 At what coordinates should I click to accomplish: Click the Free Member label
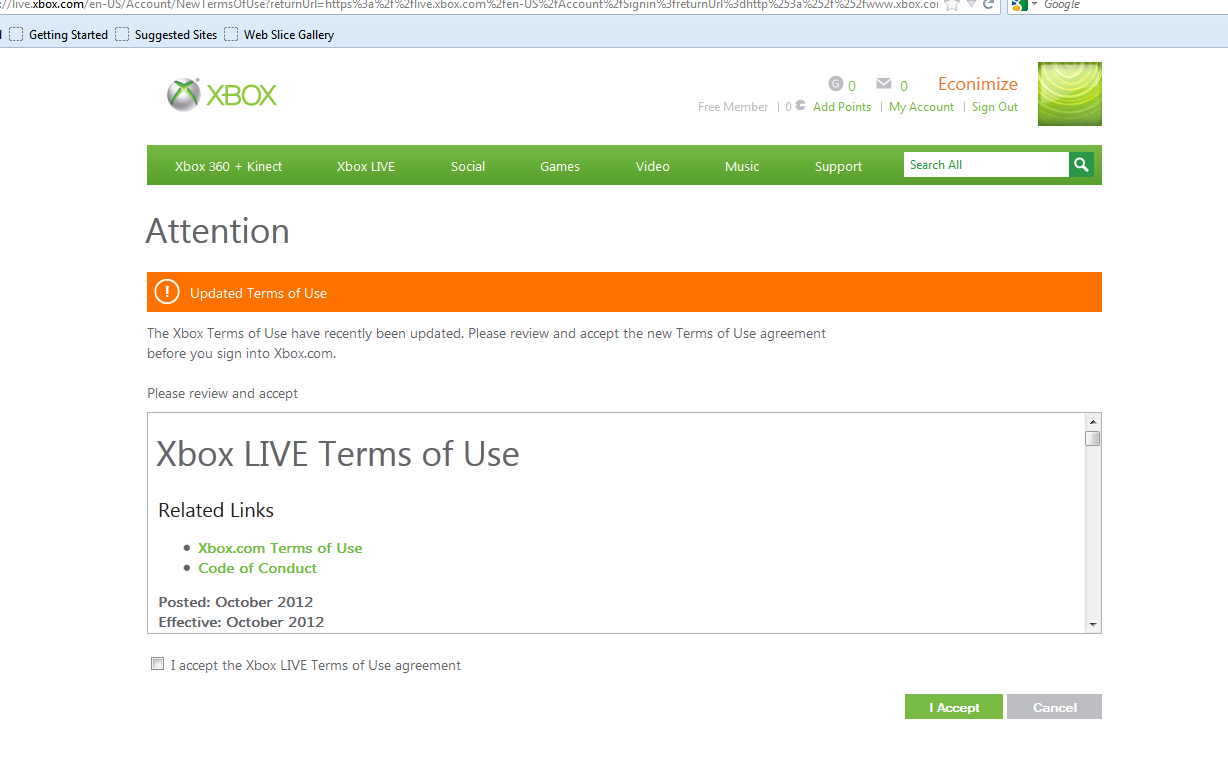pos(733,107)
